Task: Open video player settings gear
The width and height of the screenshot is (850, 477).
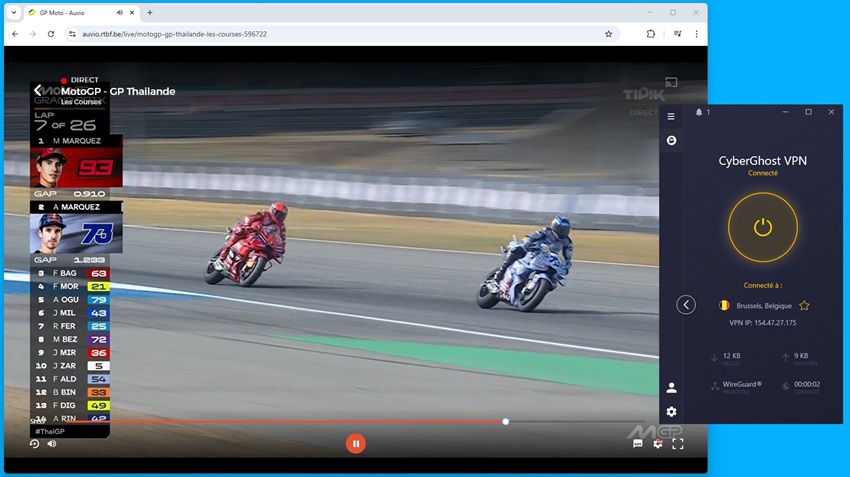Action: click(658, 444)
